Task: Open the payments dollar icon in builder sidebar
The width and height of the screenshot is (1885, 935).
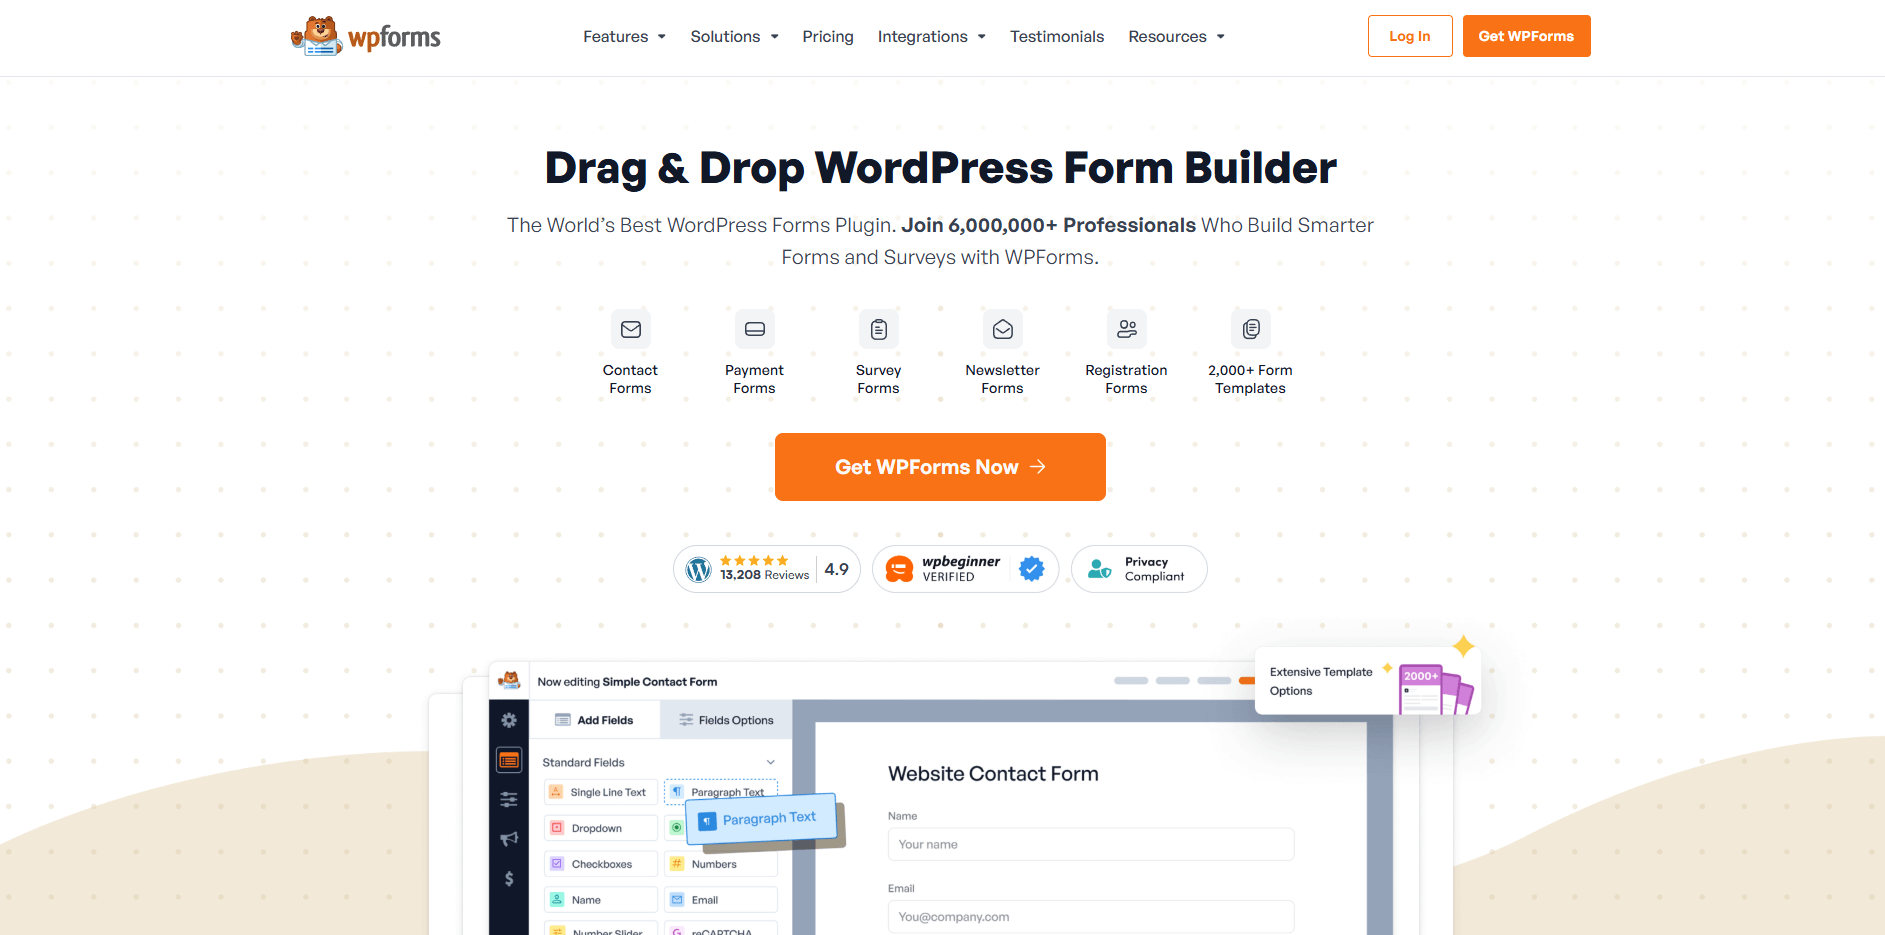Action: 509,878
